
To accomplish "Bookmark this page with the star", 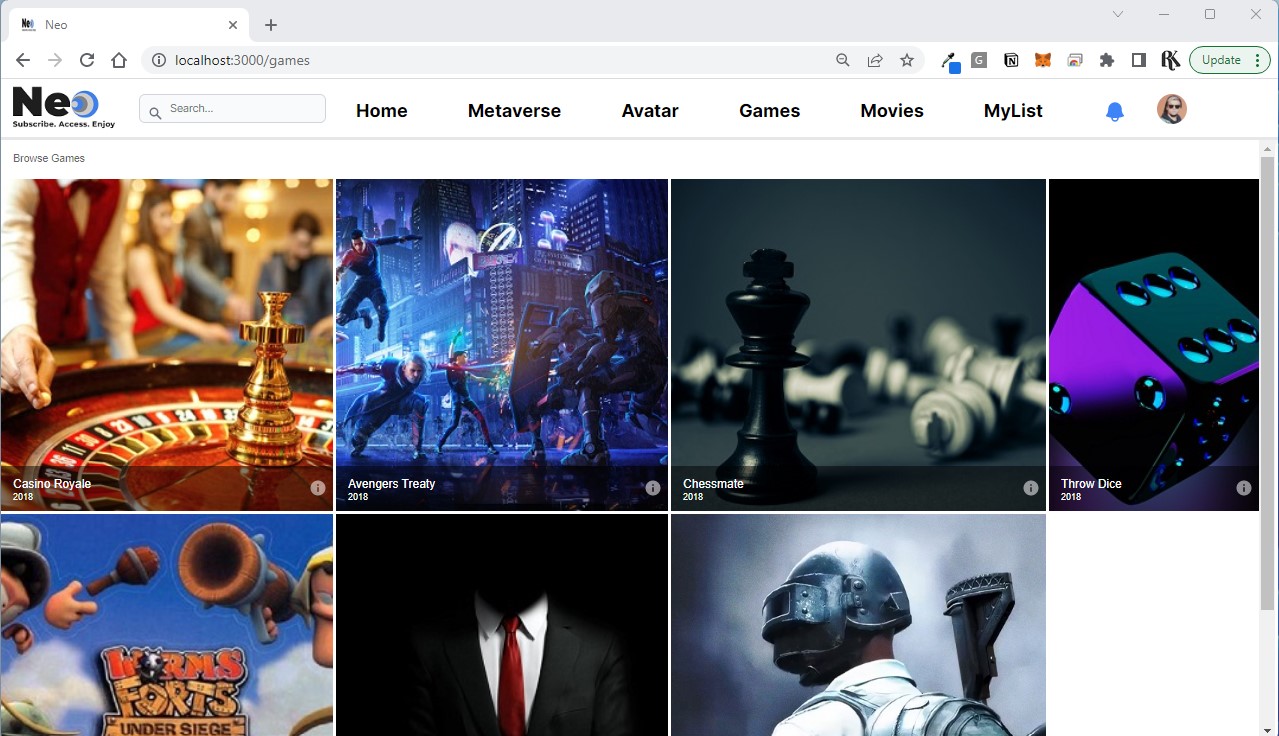I will pyautogui.click(x=907, y=60).
